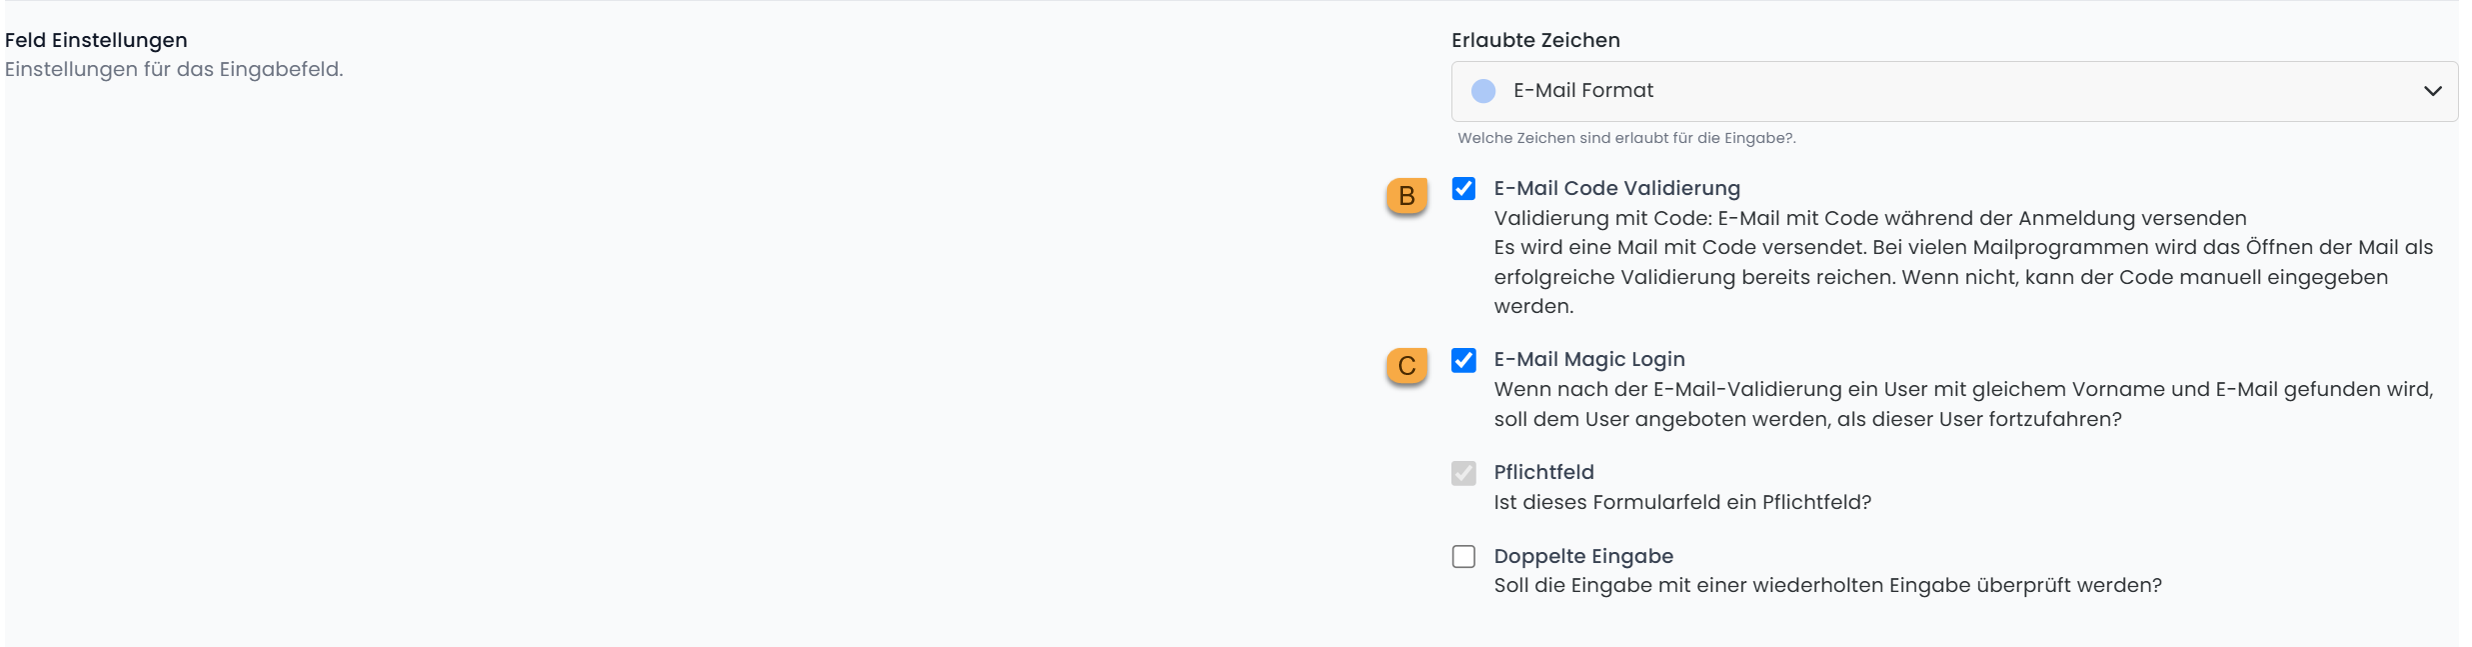The image size is (2472, 647).
Task: Click the E-Mail Code Validierung label text
Action: pos(1616,188)
